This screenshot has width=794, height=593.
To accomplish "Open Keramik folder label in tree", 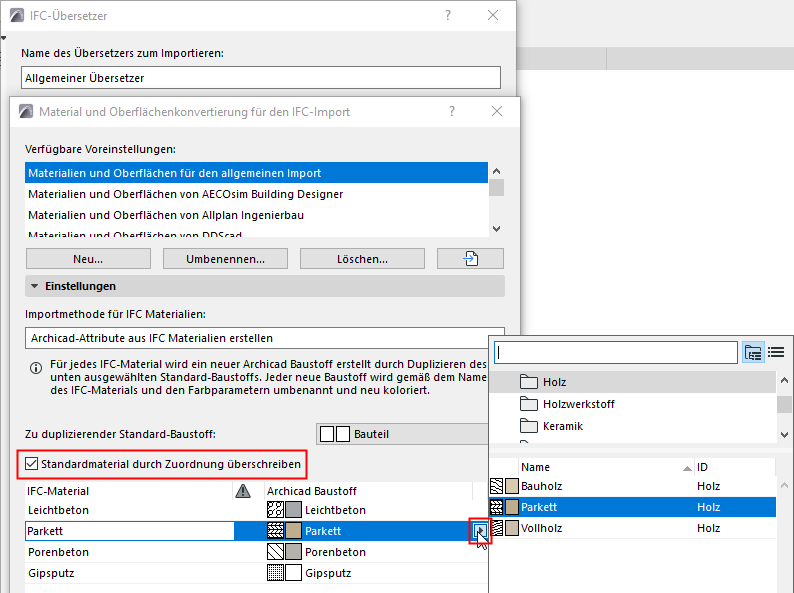I will coord(563,426).
